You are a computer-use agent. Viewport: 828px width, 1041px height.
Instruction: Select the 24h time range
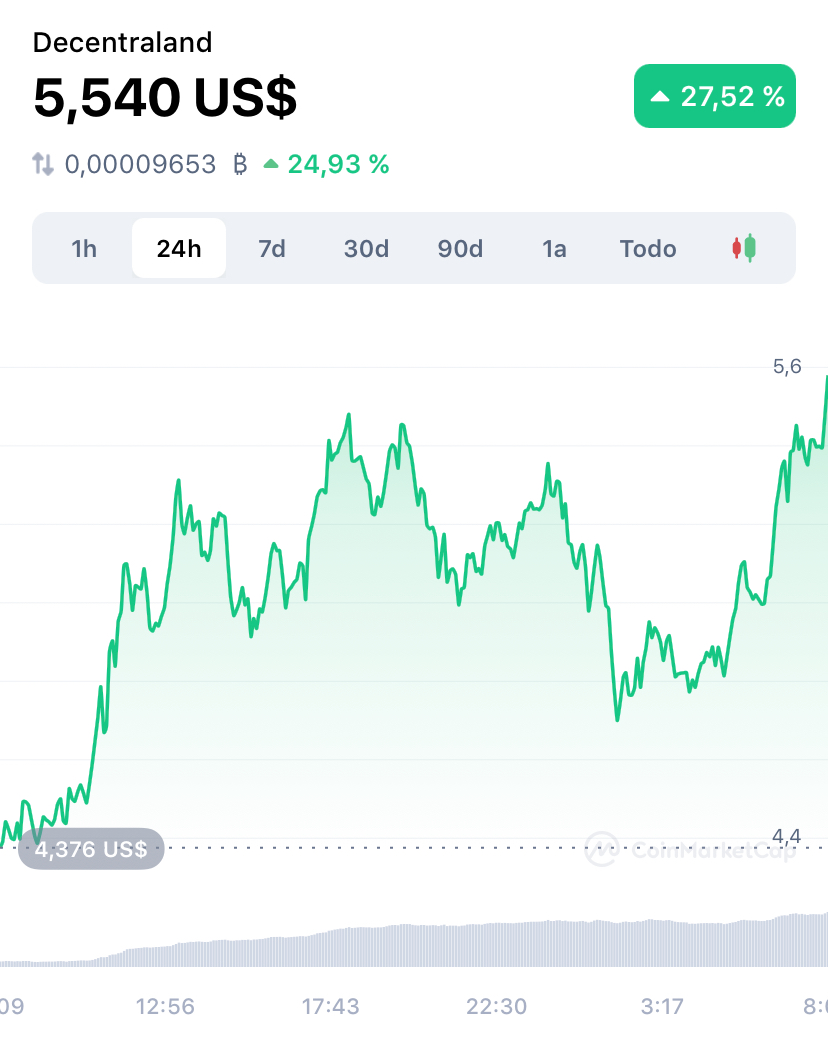click(179, 248)
